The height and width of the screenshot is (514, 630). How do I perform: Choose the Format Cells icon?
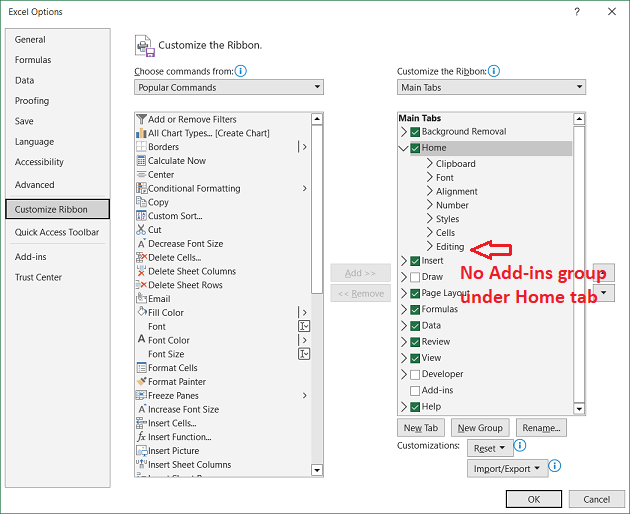141,368
